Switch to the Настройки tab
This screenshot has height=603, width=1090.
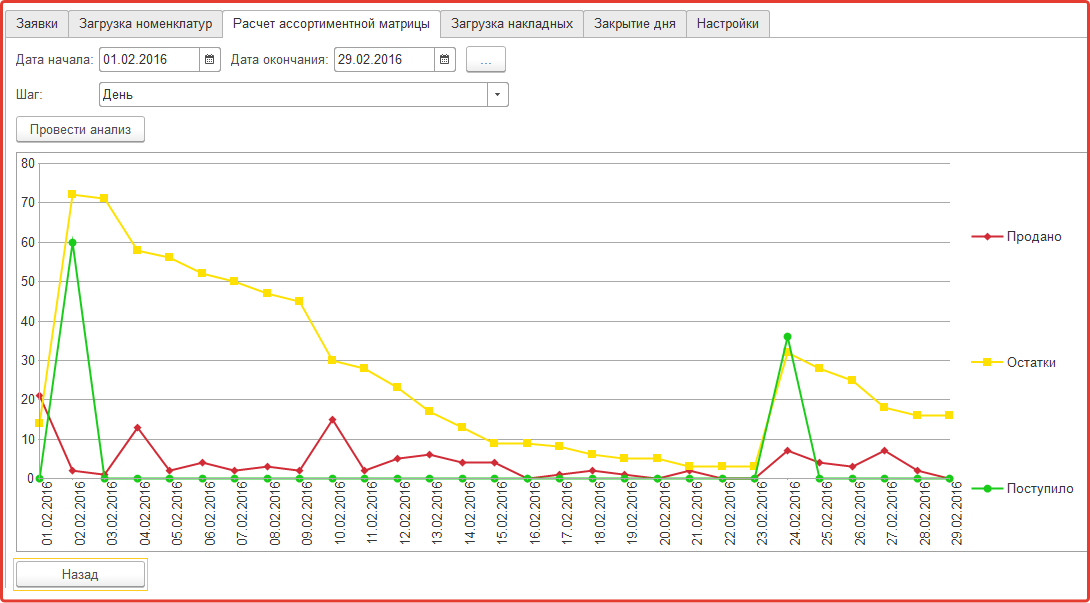(x=728, y=24)
